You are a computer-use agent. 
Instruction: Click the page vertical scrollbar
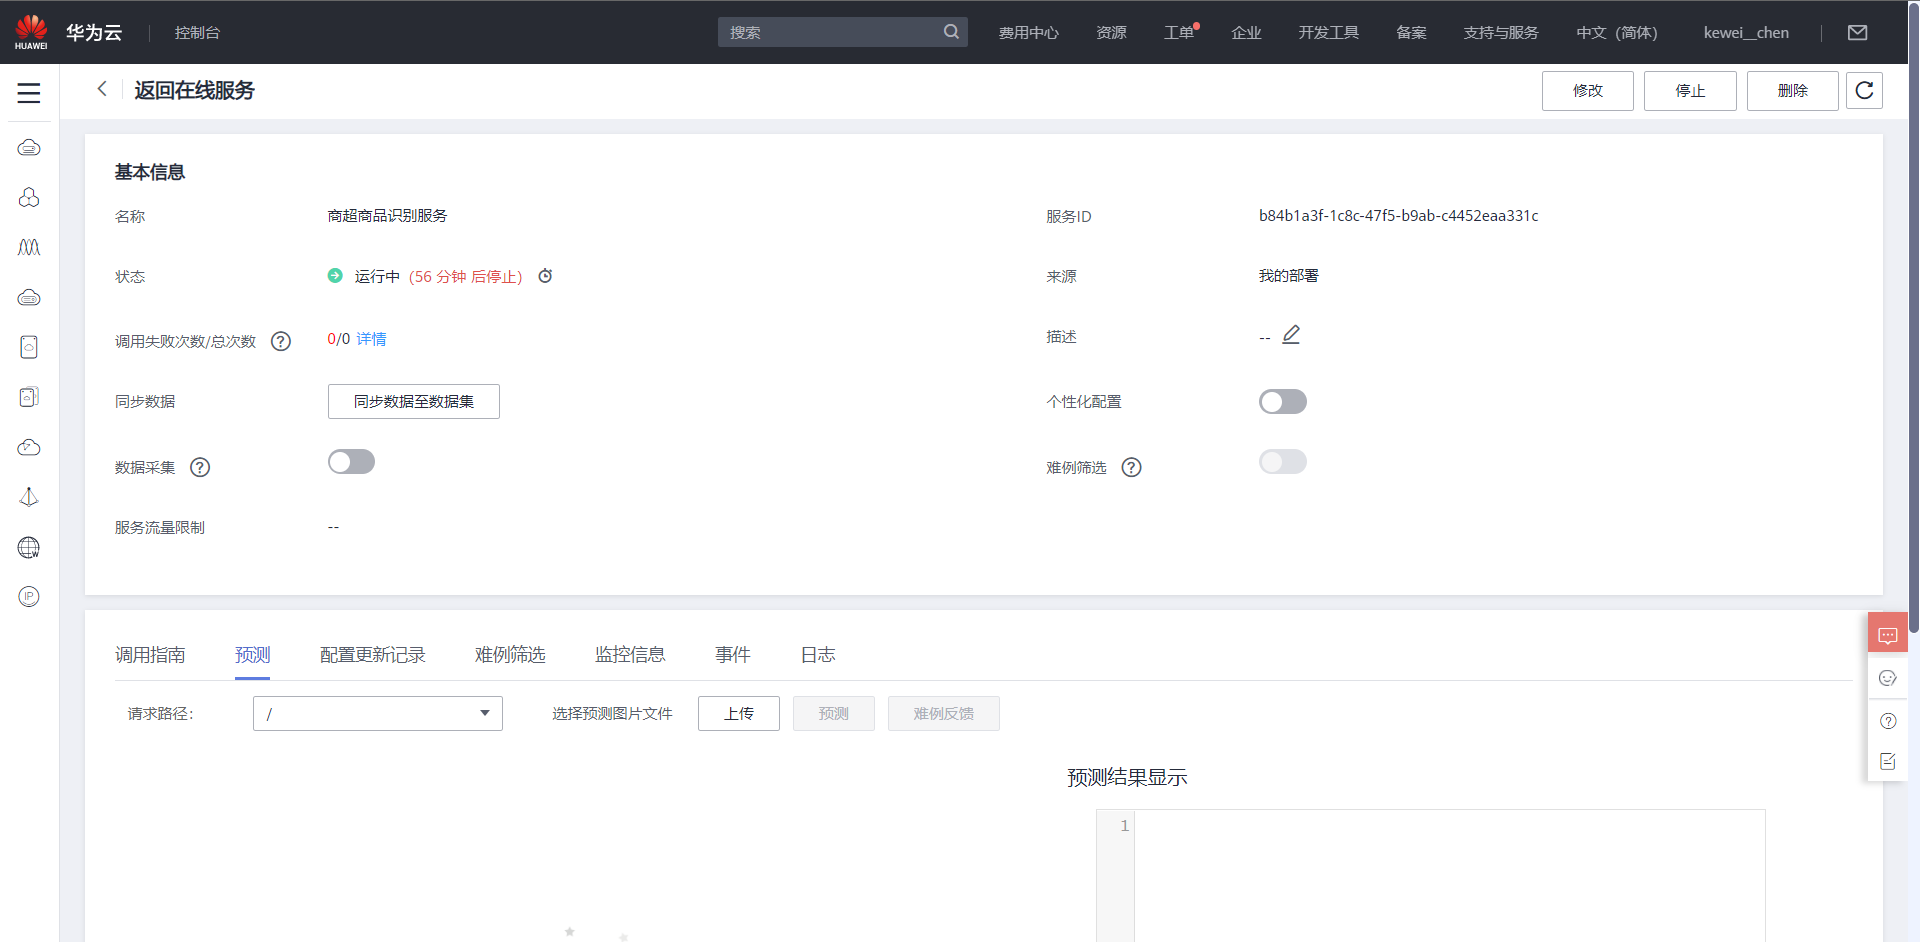point(1913,320)
